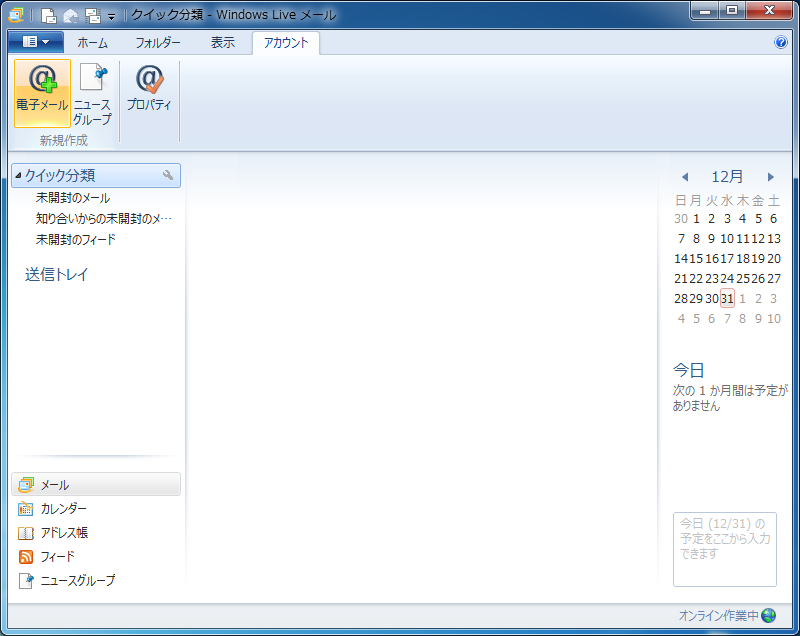Click the today's event entry field
This screenshot has width=800, height=636.
(724, 549)
